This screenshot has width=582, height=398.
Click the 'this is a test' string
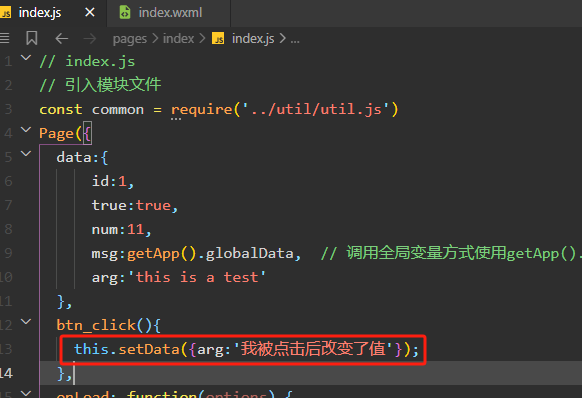tap(197, 277)
